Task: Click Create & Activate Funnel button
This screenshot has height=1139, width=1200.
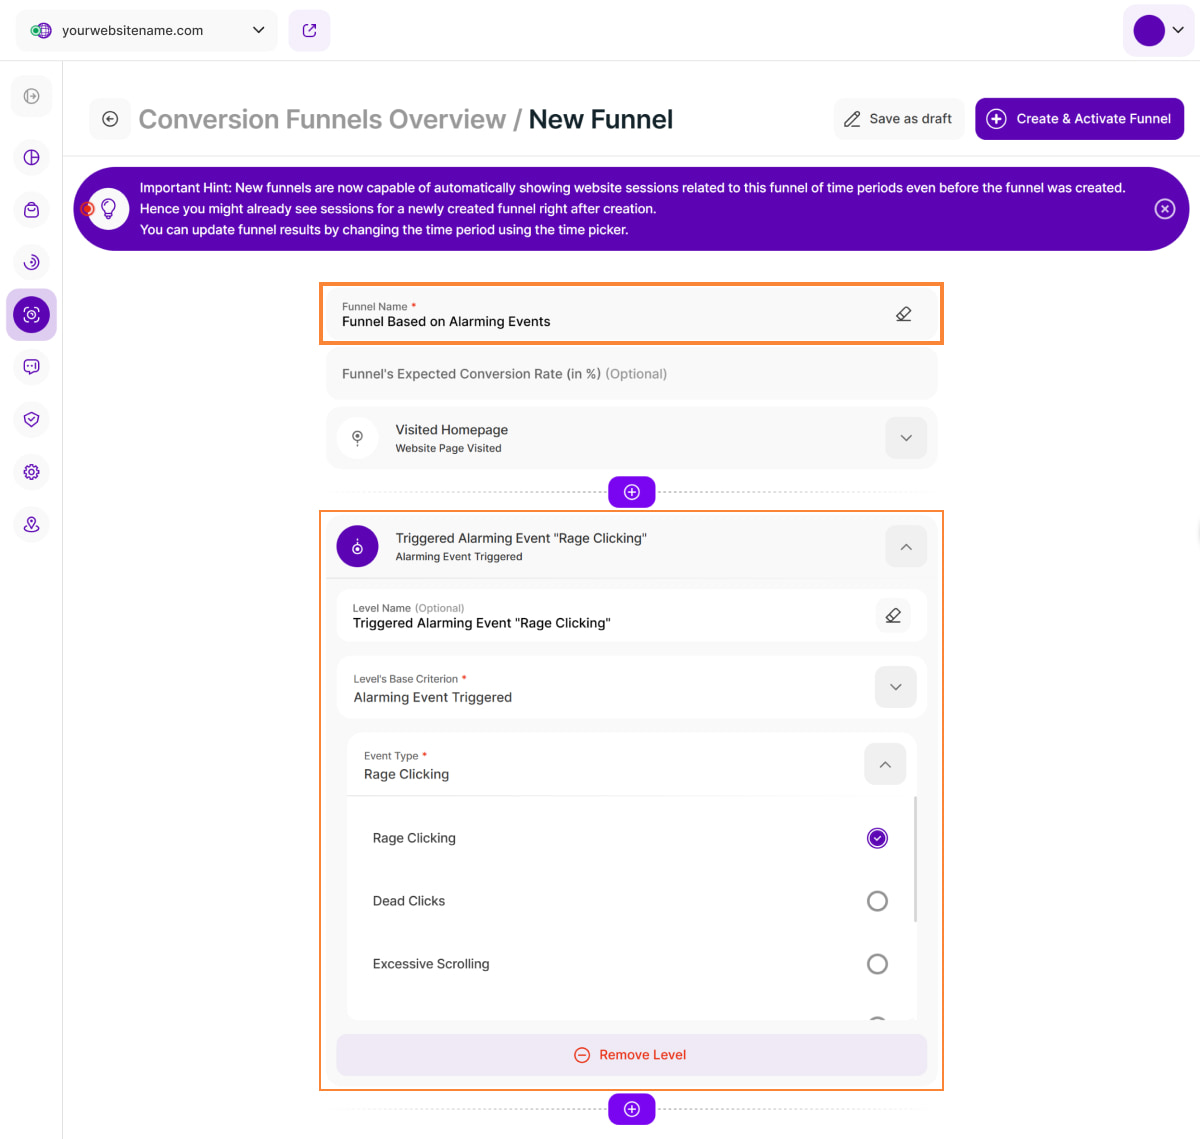Action: pyautogui.click(x=1079, y=119)
